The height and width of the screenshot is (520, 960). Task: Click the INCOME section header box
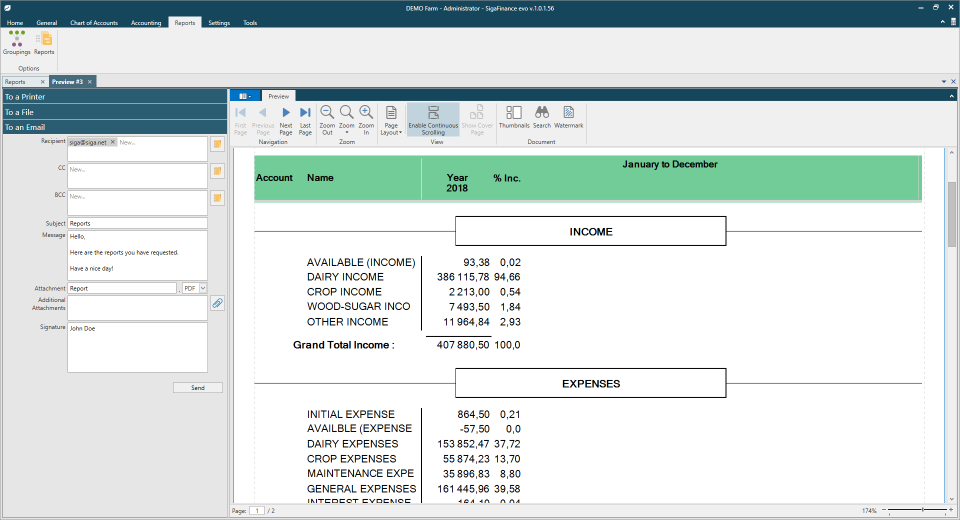click(591, 232)
